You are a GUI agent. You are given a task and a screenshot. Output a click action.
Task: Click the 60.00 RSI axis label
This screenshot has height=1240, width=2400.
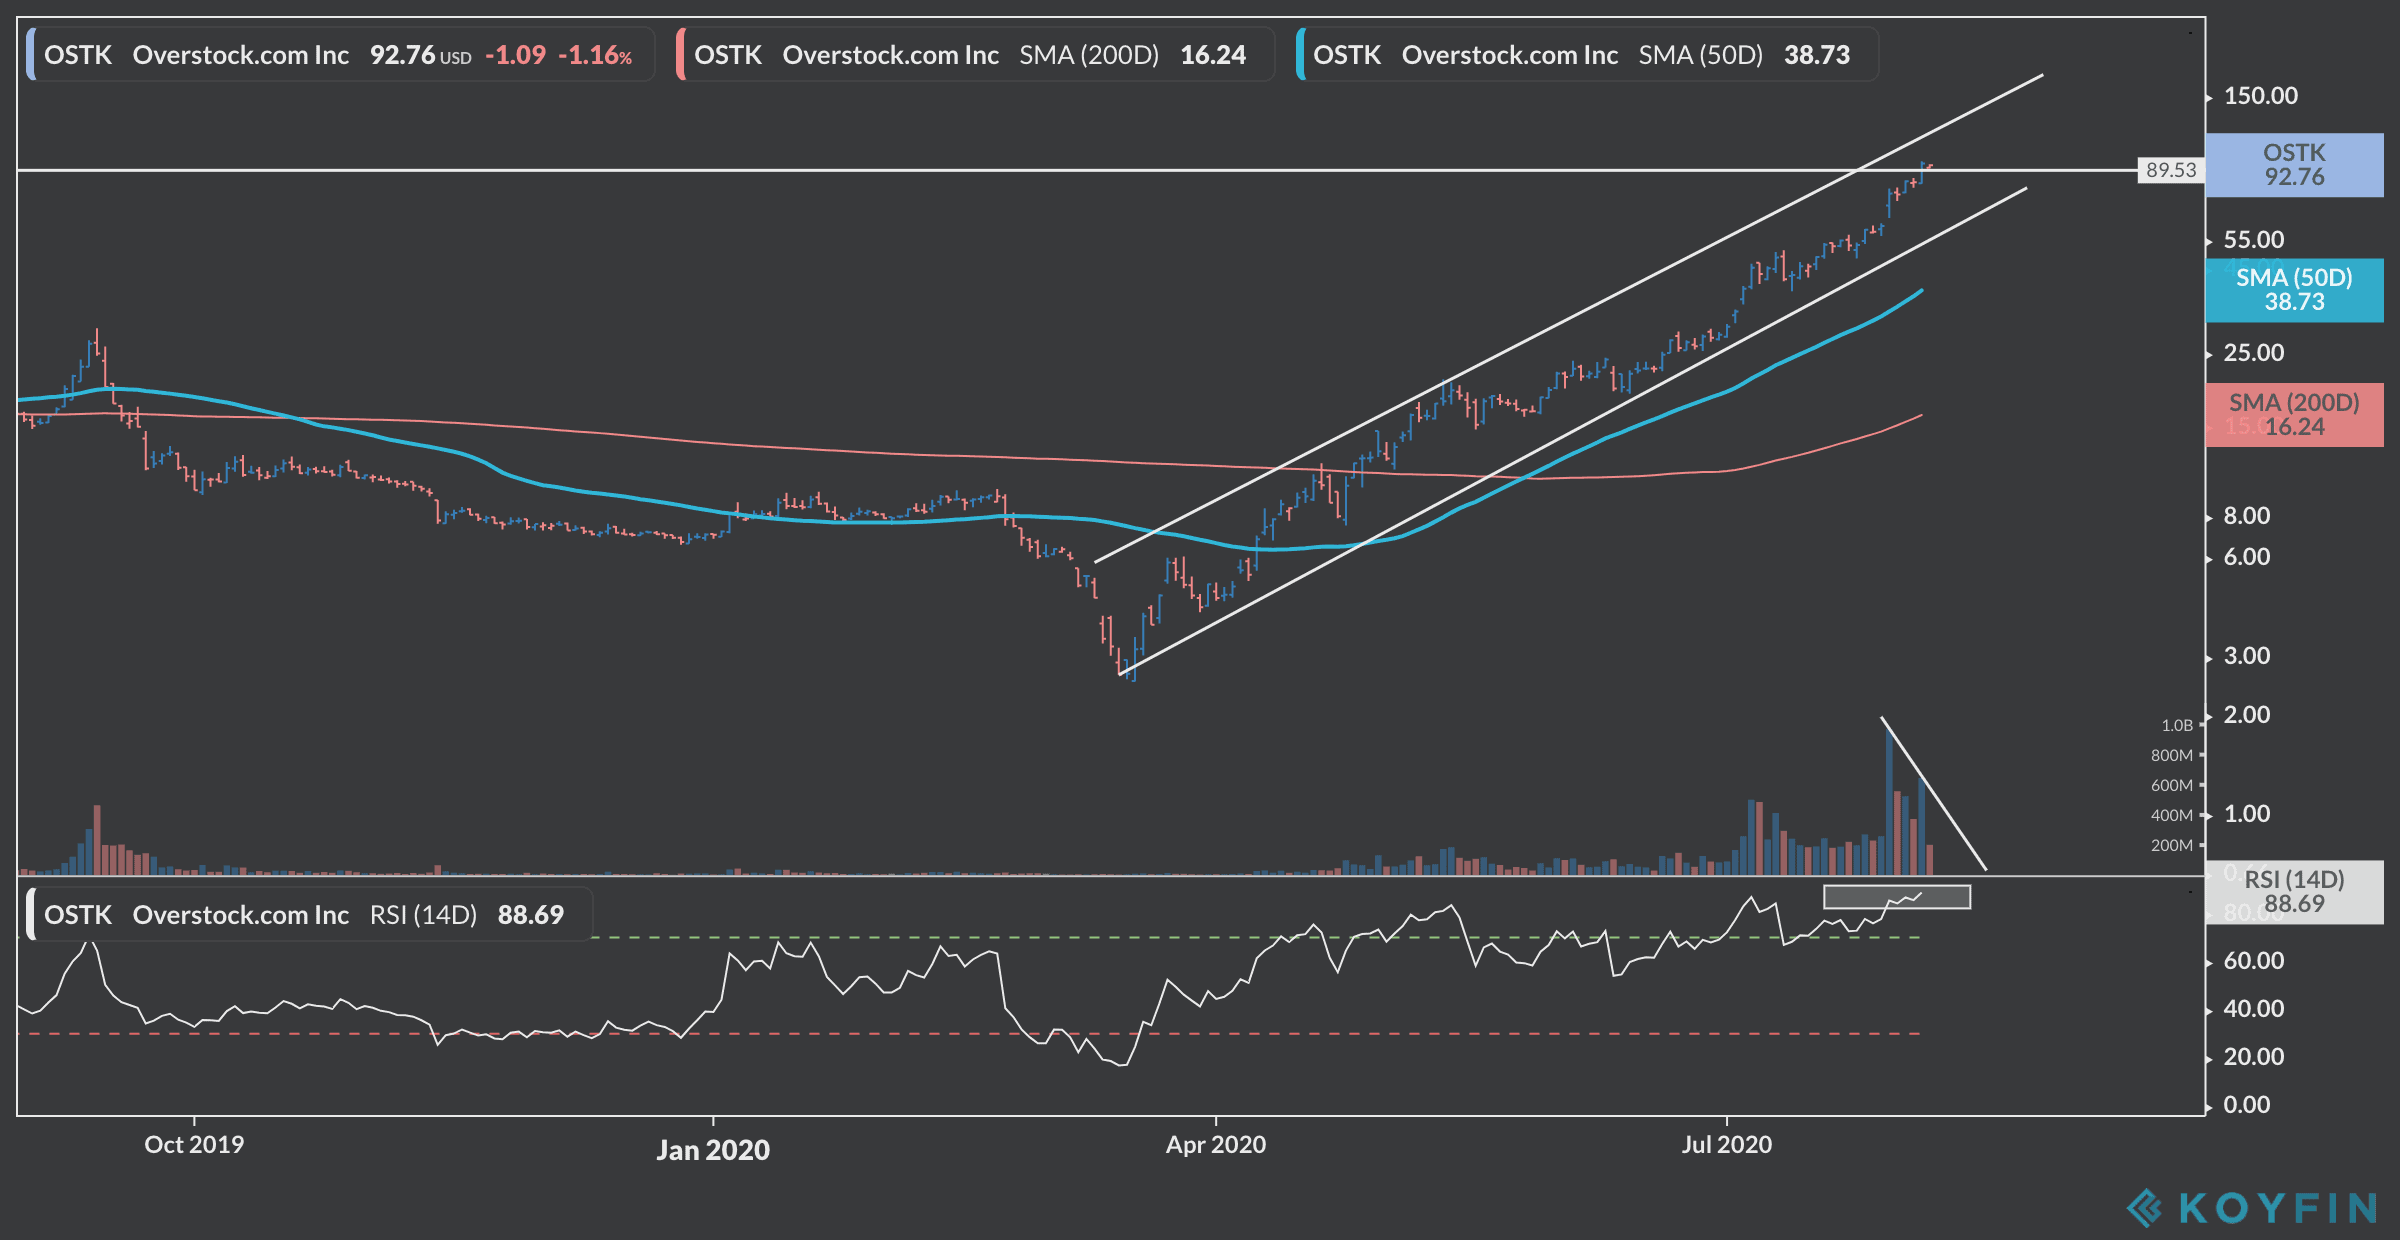coord(2253,961)
